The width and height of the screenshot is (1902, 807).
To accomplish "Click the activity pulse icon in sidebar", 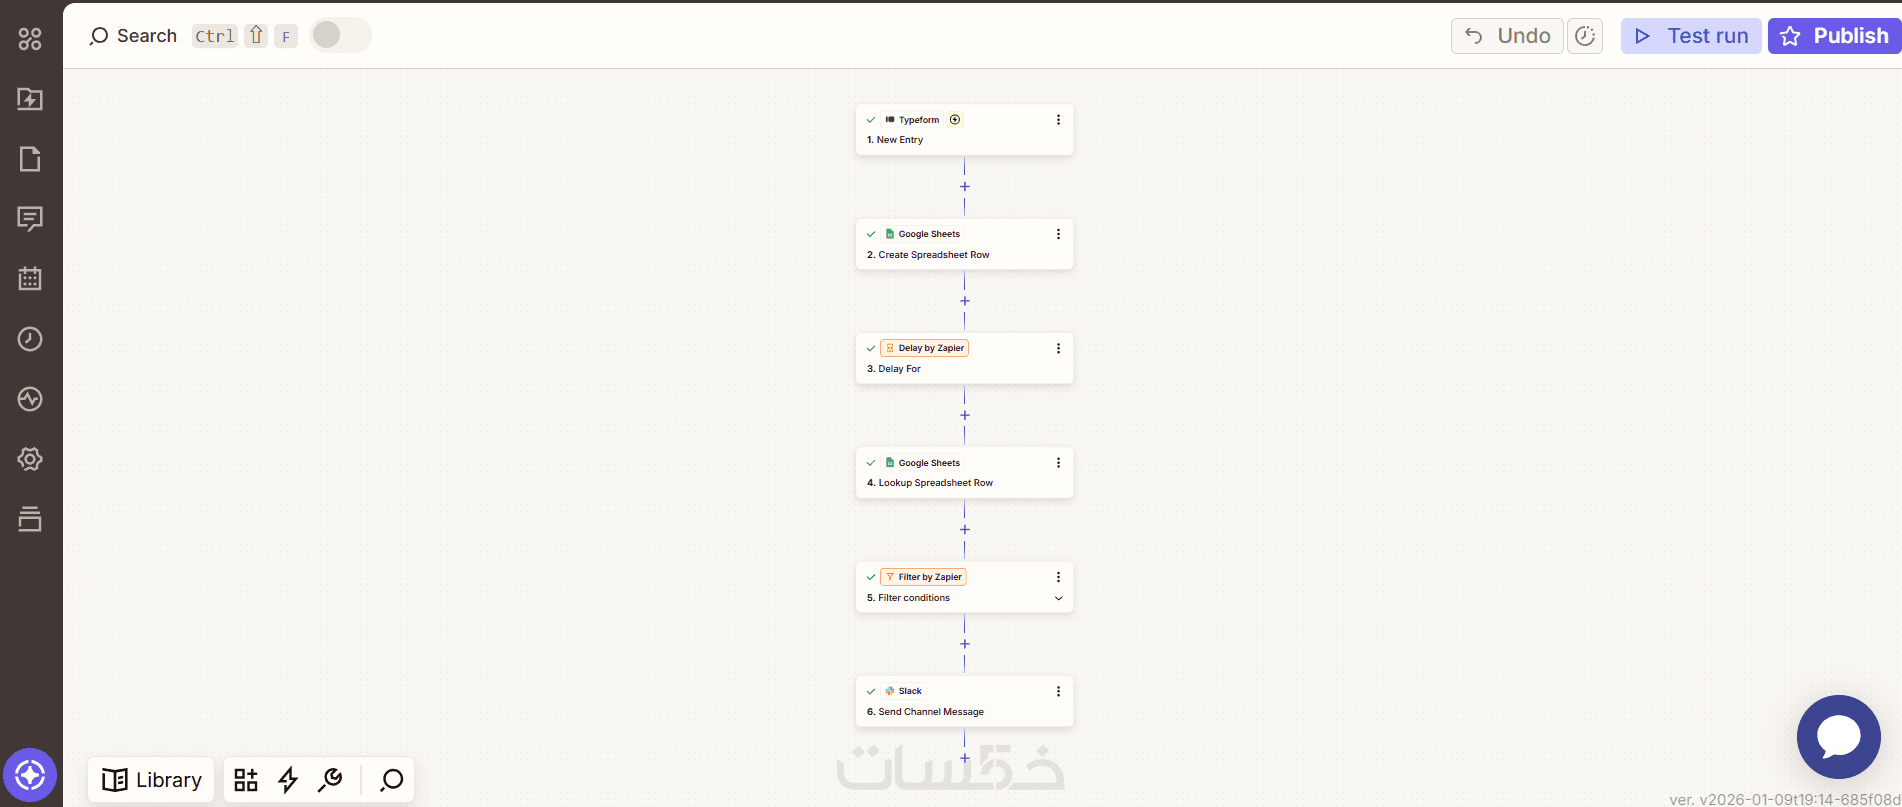I will click(30, 399).
